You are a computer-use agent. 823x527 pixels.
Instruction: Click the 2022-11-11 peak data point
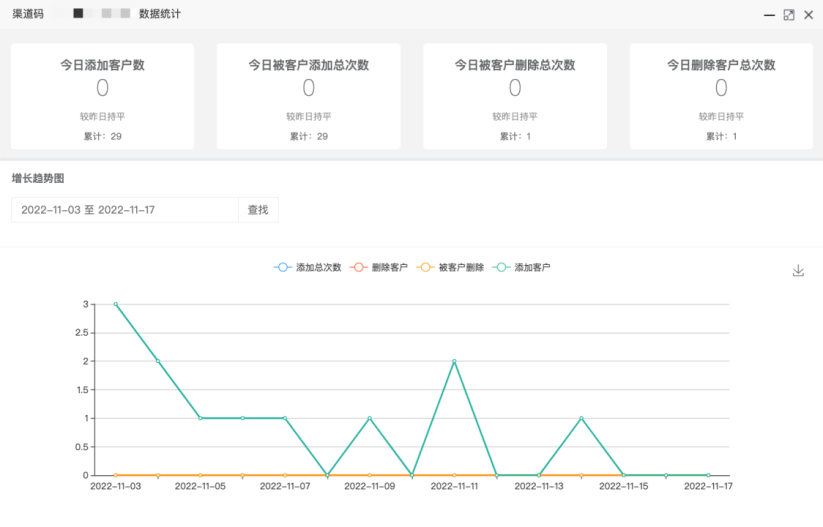(x=454, y=361)
